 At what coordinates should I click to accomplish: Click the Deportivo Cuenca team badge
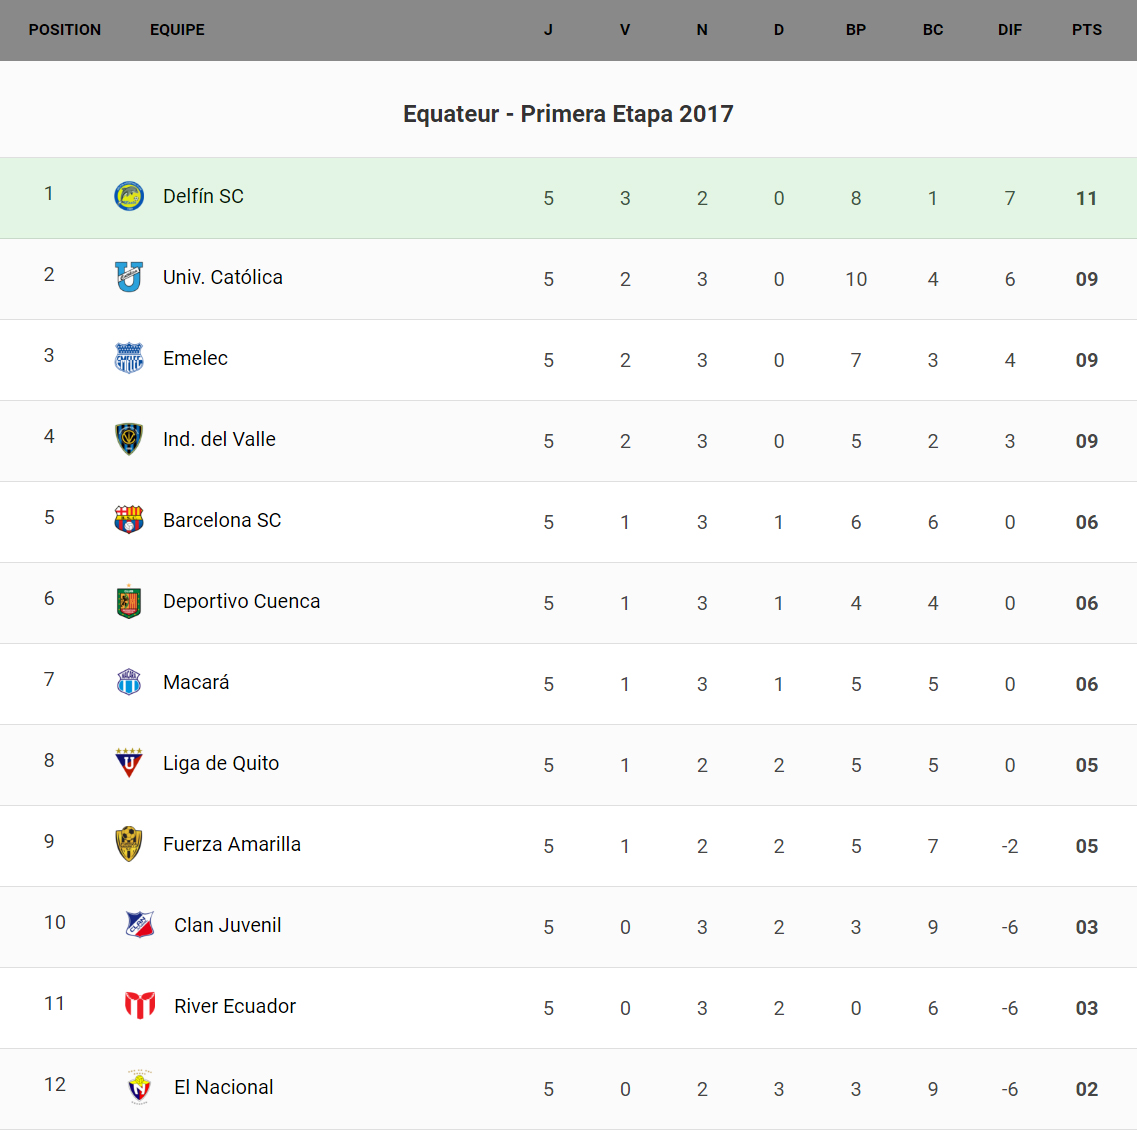(x=129, y=601)
